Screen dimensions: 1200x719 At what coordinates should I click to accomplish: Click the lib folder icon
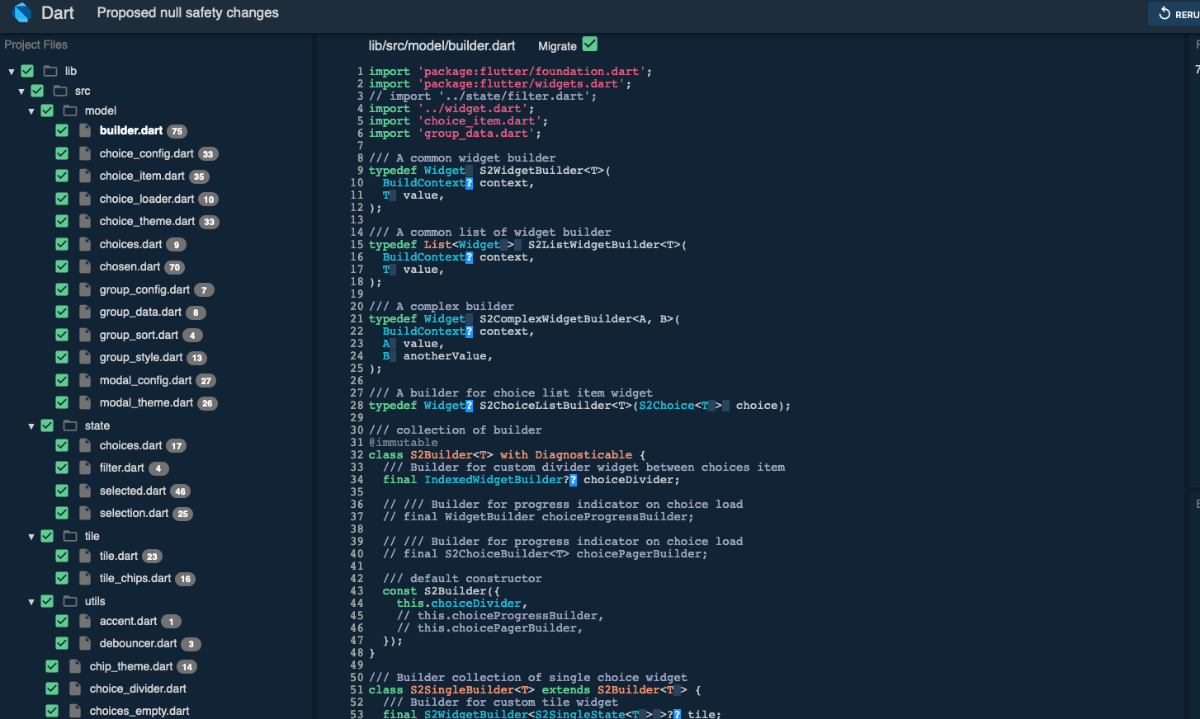pos(50,71)
